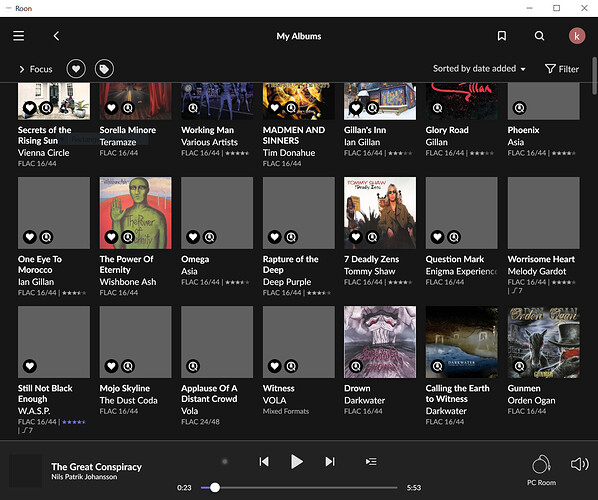Viewport: 598px width, 500px height.
Task: Open artist link 'Melody Gardot'
Action: tap(537, 271)
